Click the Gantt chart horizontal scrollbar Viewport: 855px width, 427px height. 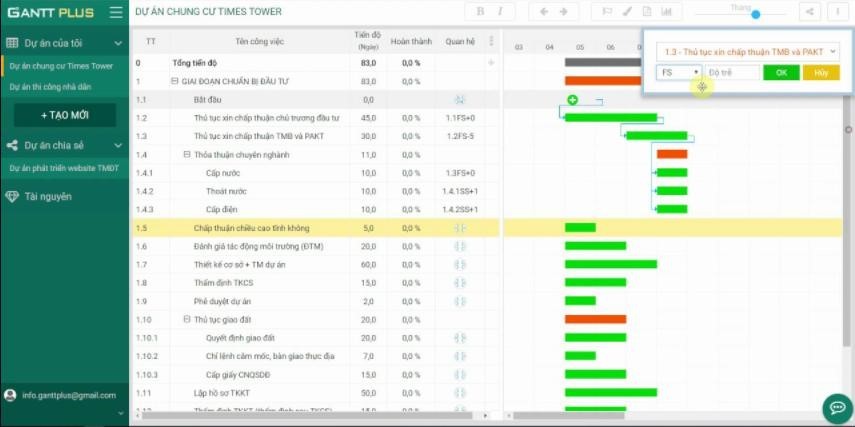tap(570, 416)
